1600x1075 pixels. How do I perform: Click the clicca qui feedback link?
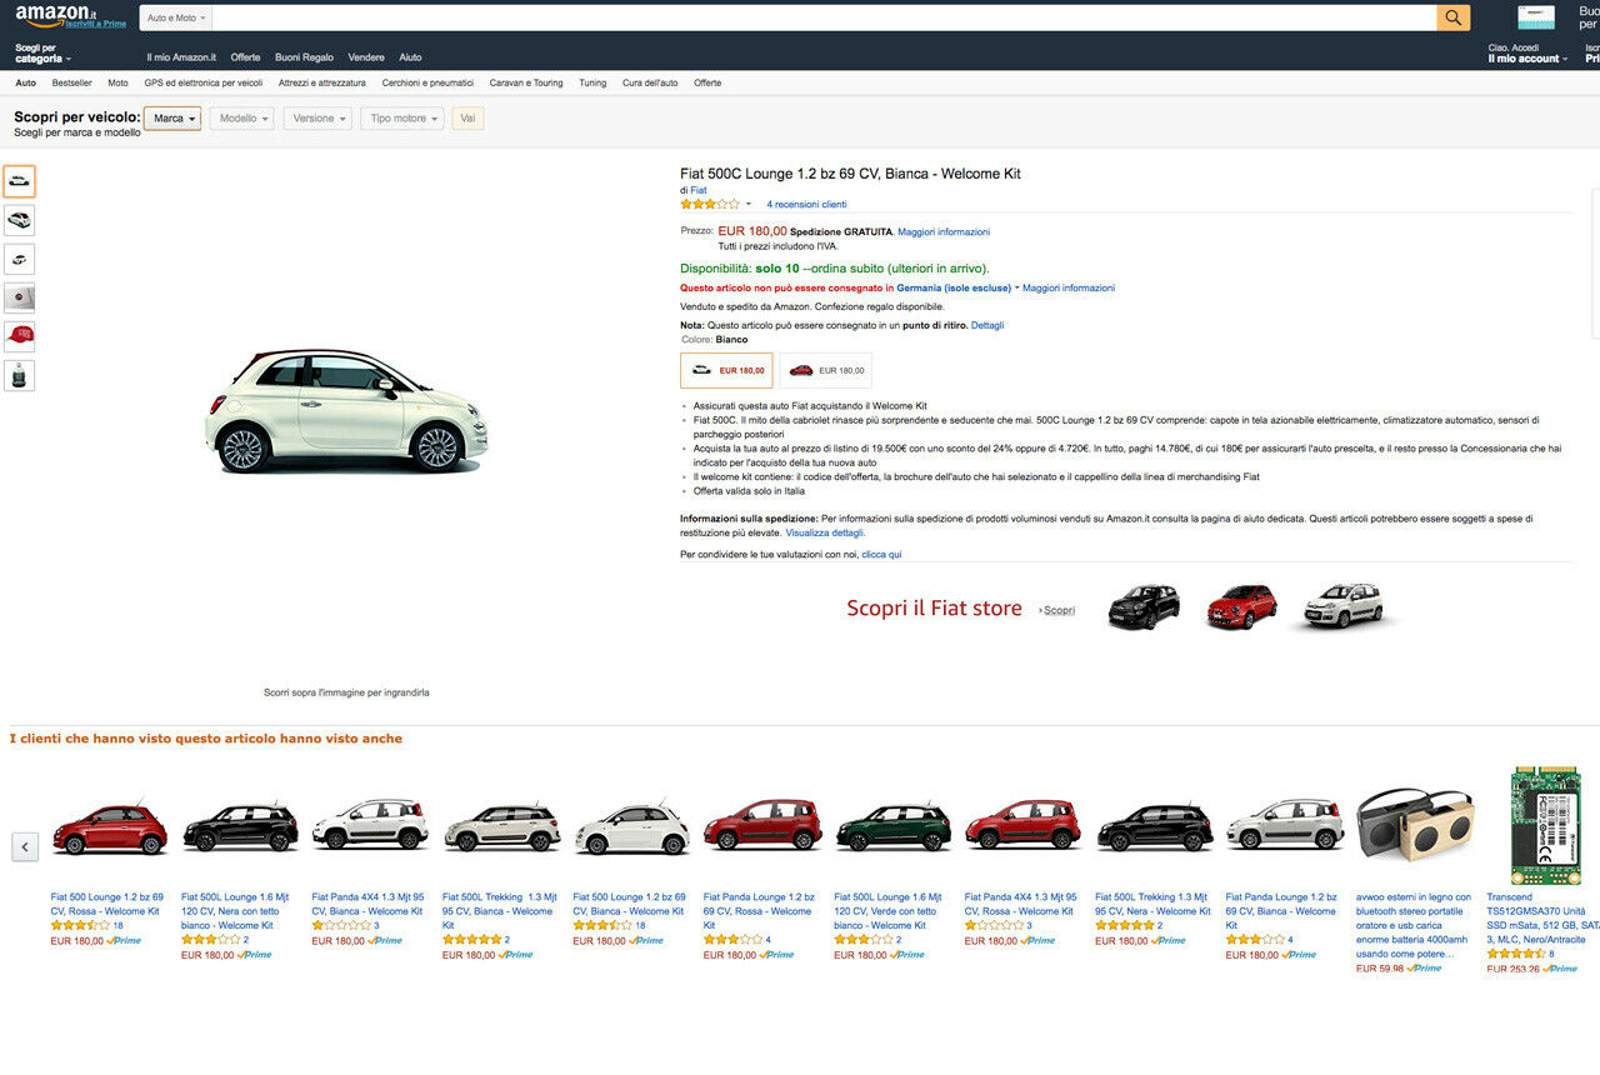pos(881,554)
